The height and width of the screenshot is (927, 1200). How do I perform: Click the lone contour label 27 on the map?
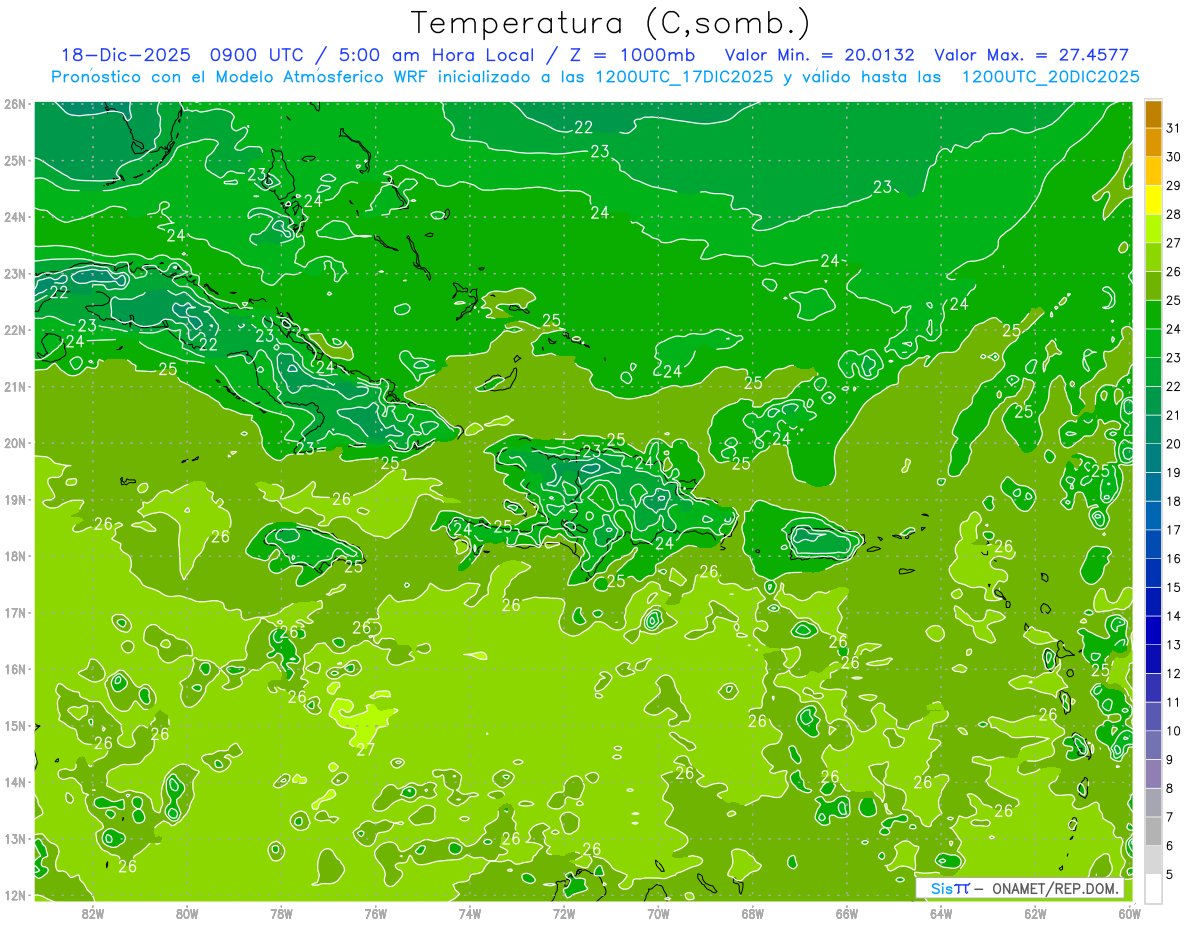pyautogui.click(x=366, y=750)
